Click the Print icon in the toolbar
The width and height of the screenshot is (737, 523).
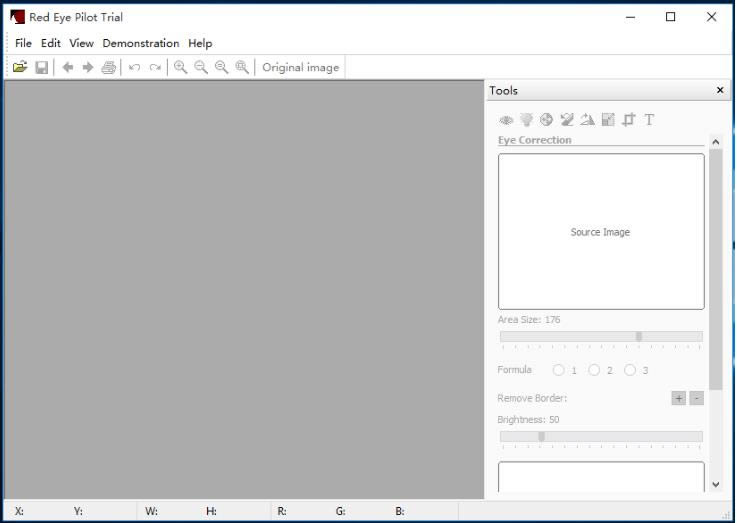coord(109,67)
